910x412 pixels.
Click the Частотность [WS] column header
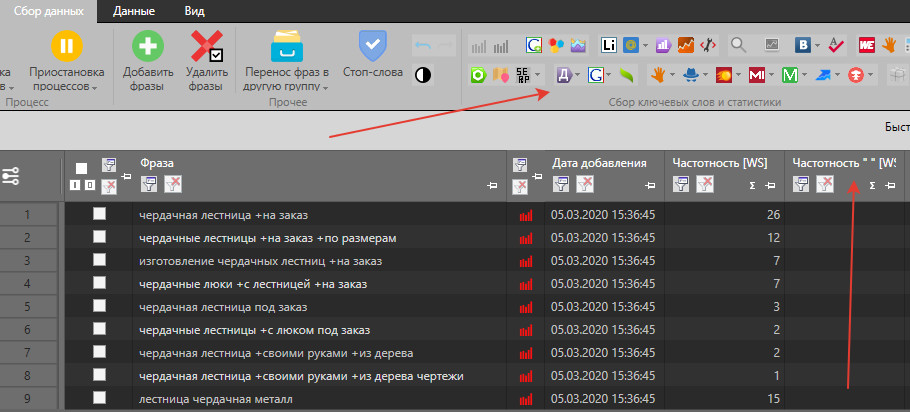point(720,163)
